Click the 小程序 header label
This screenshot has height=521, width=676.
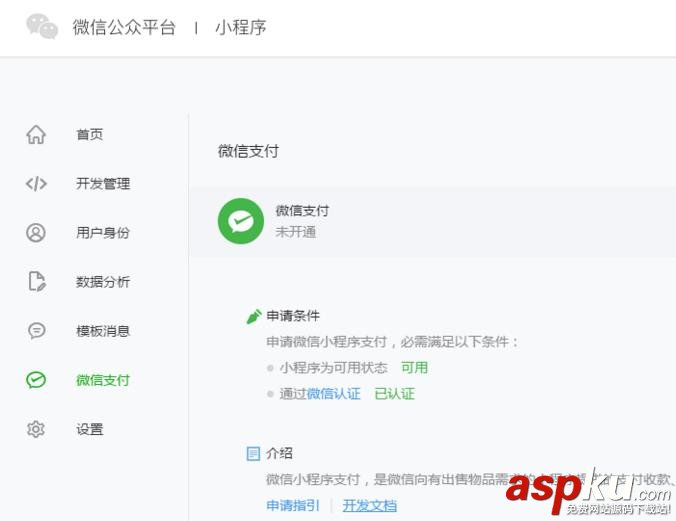[241, 27]
